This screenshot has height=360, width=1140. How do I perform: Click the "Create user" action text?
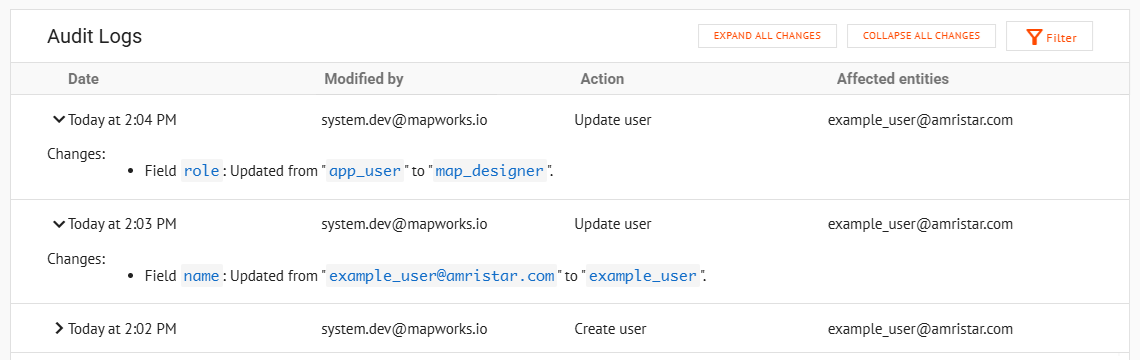(611, 329)
